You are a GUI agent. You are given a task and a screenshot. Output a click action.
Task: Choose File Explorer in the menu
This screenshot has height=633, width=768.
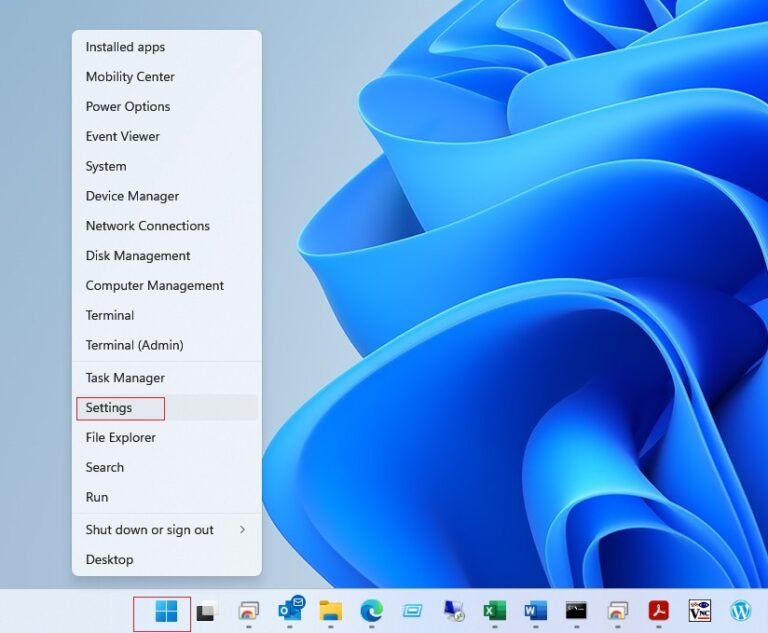pos(167,438)
